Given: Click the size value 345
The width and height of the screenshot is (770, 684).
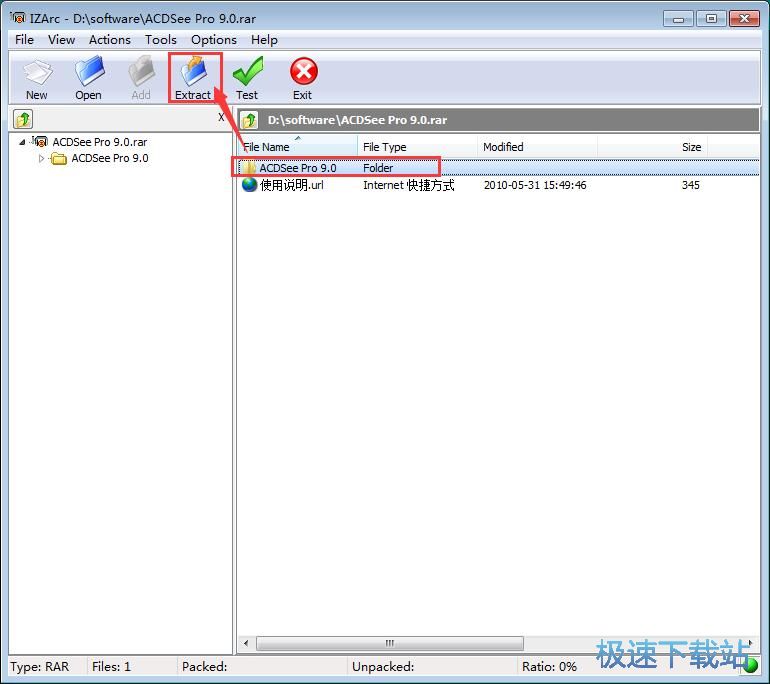Looking at the screenshot, I should (690, 185).
